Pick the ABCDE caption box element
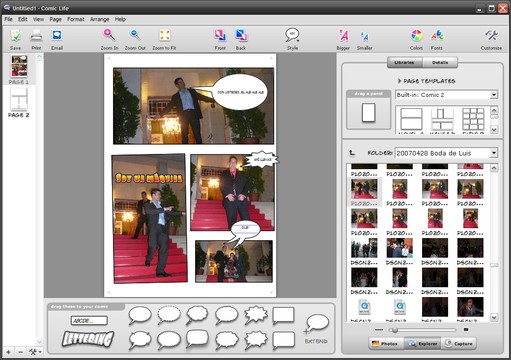The image size is (511, 360). [x=89, y=321]
